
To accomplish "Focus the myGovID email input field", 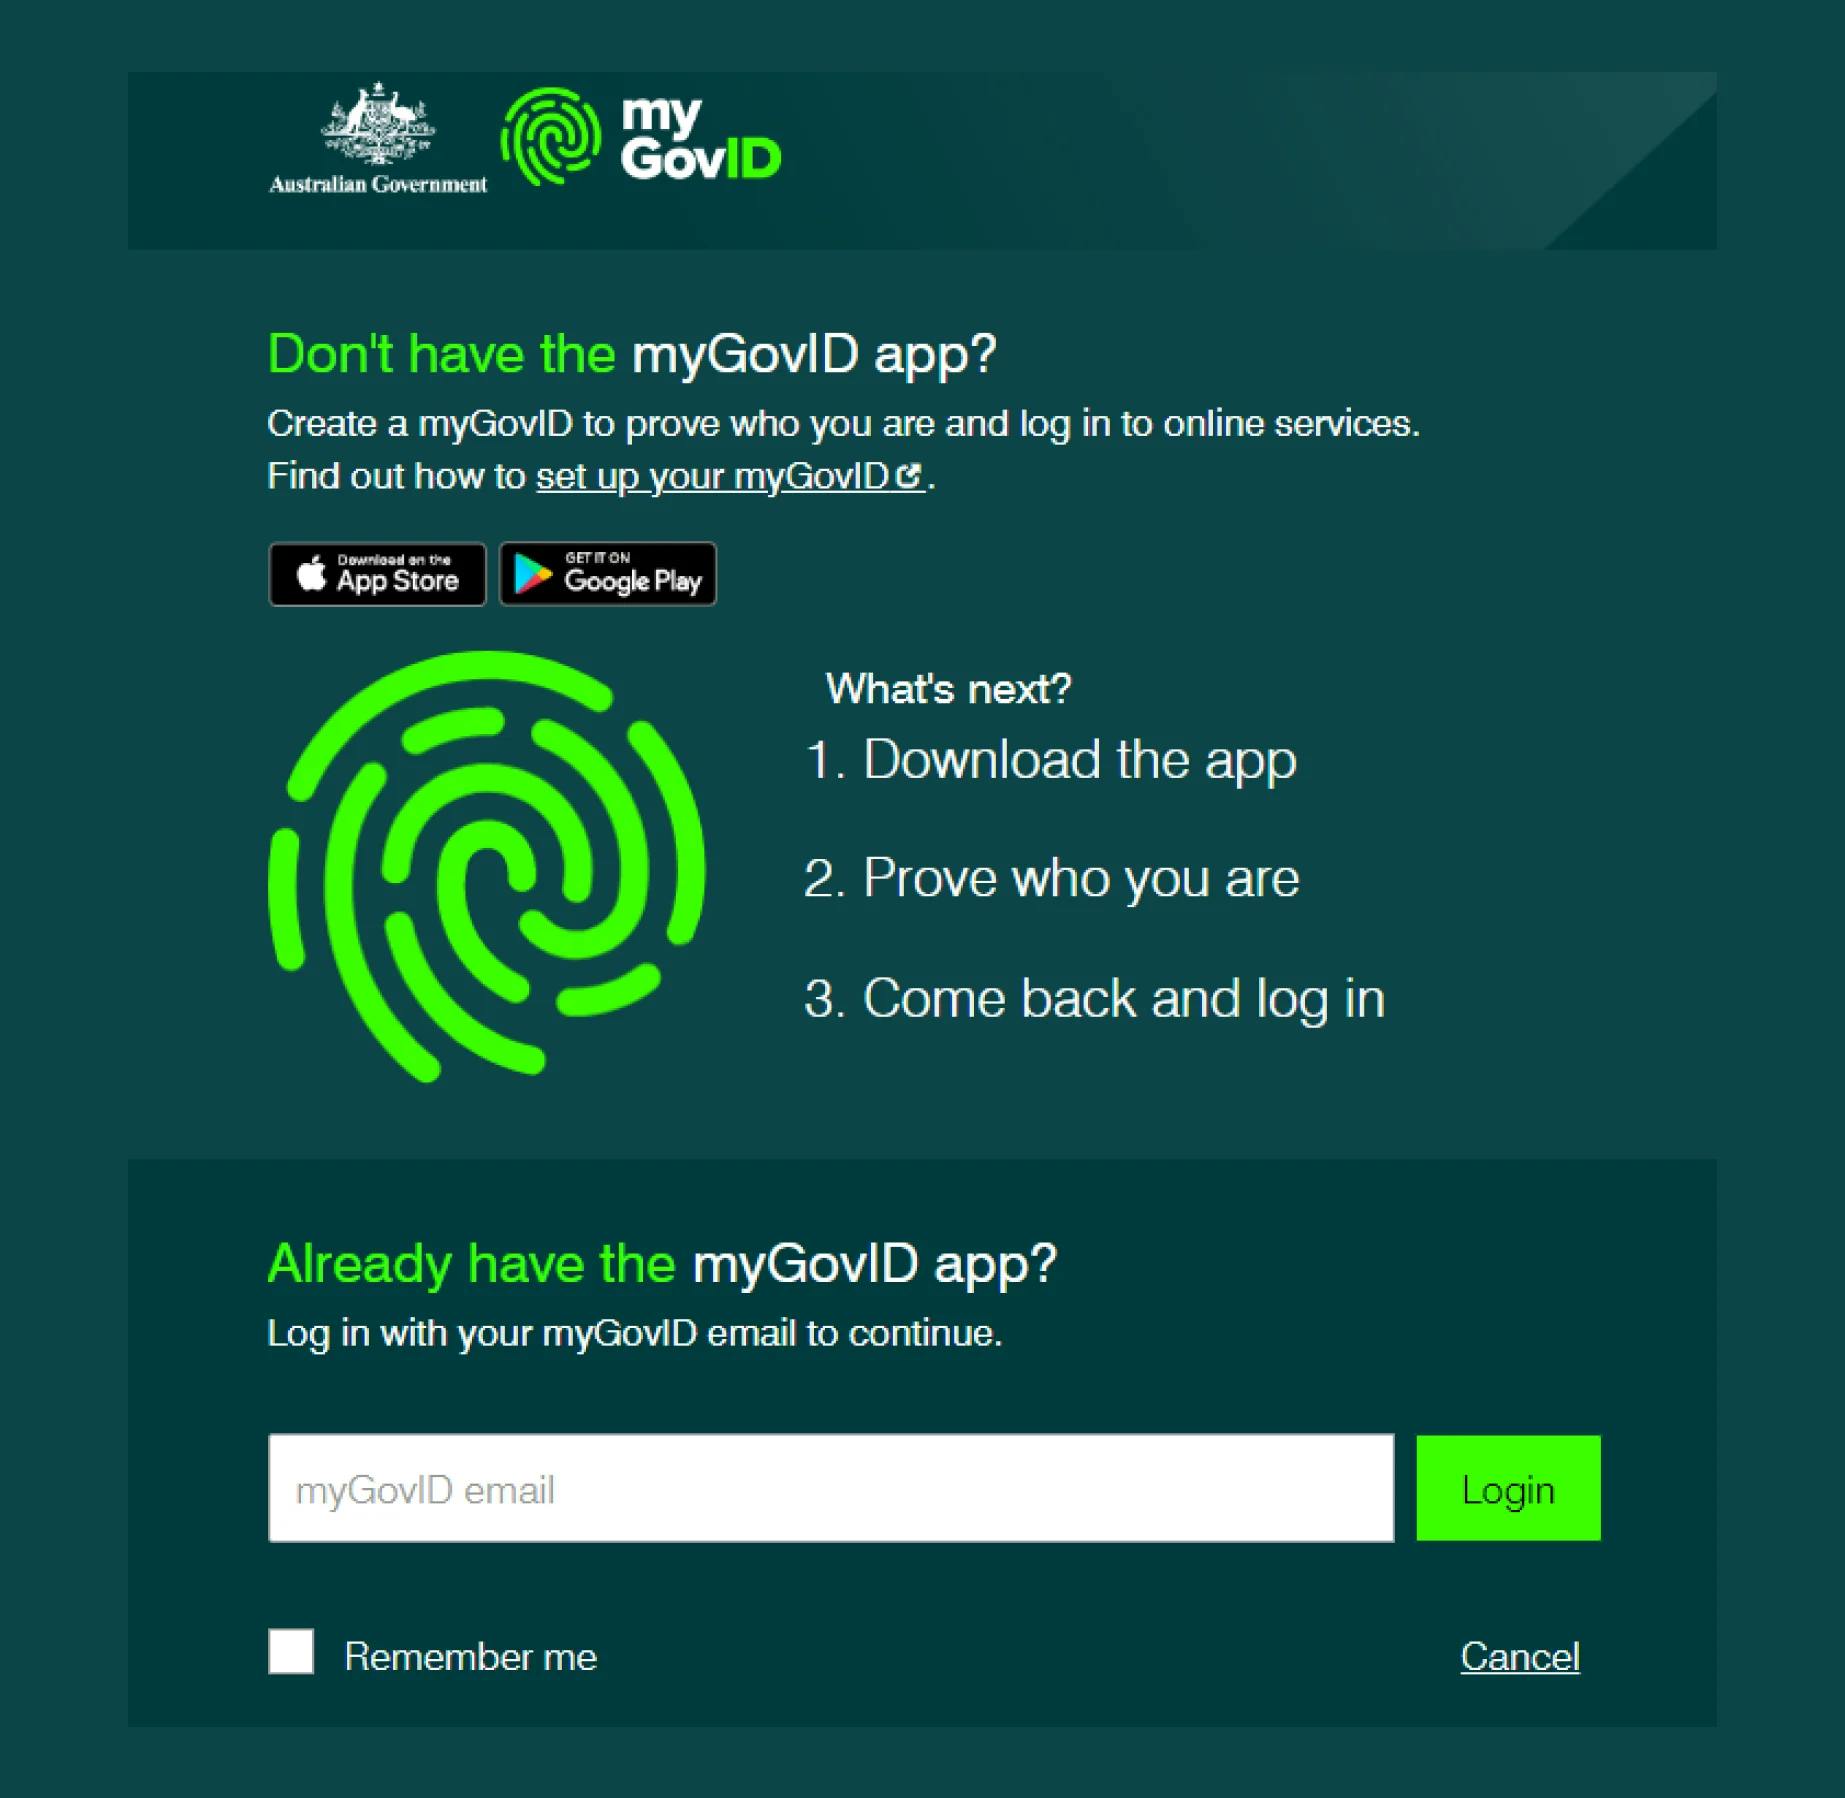I will [x=831, y=1488].
